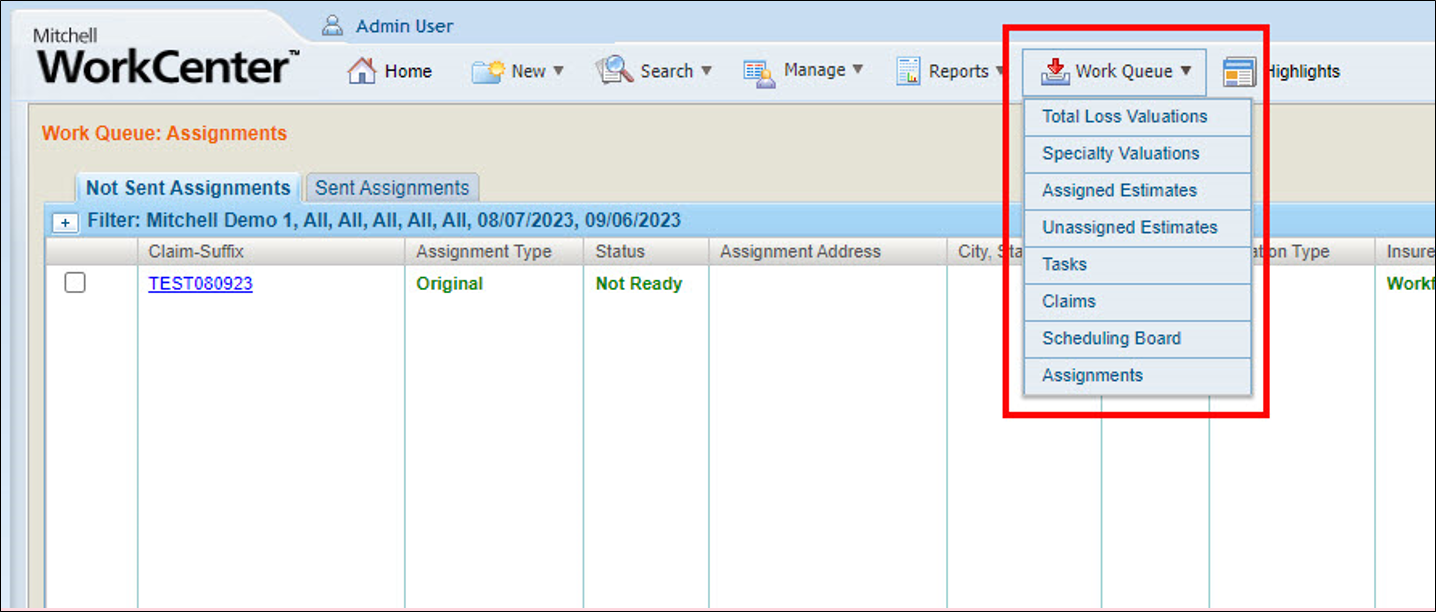Tick the checkbox for claim TEST080923

pyautogui.click(x=75, y=283)
